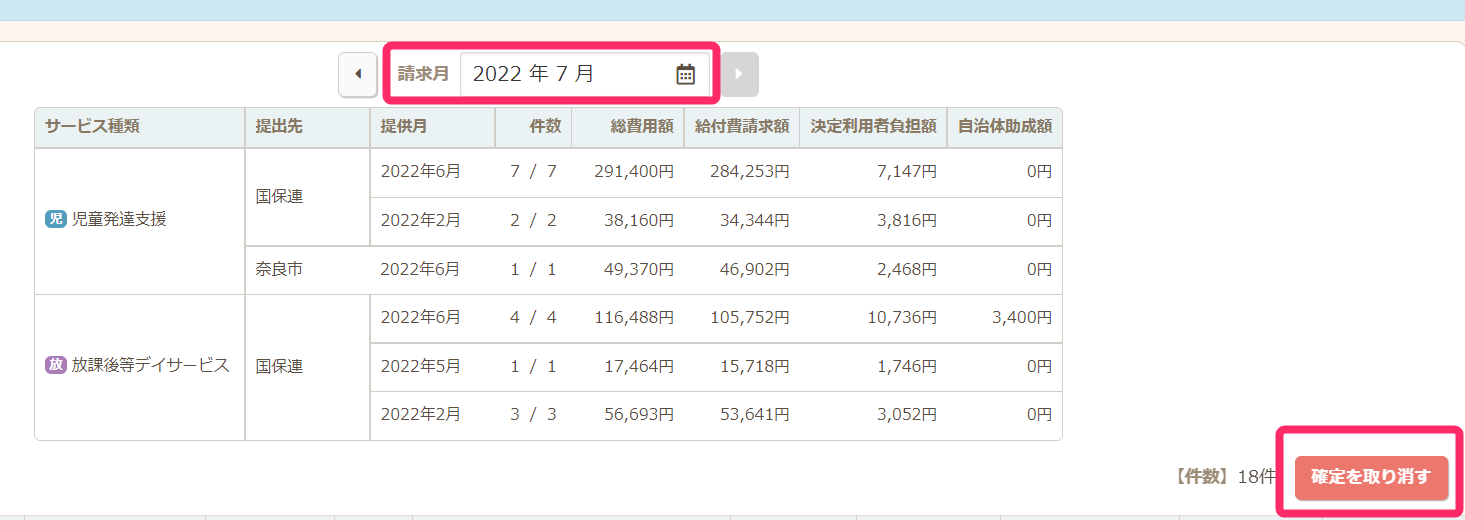Go to the previous billing month arrow
Viewport: 1465px width, 520px height.
tap(358, 75)
